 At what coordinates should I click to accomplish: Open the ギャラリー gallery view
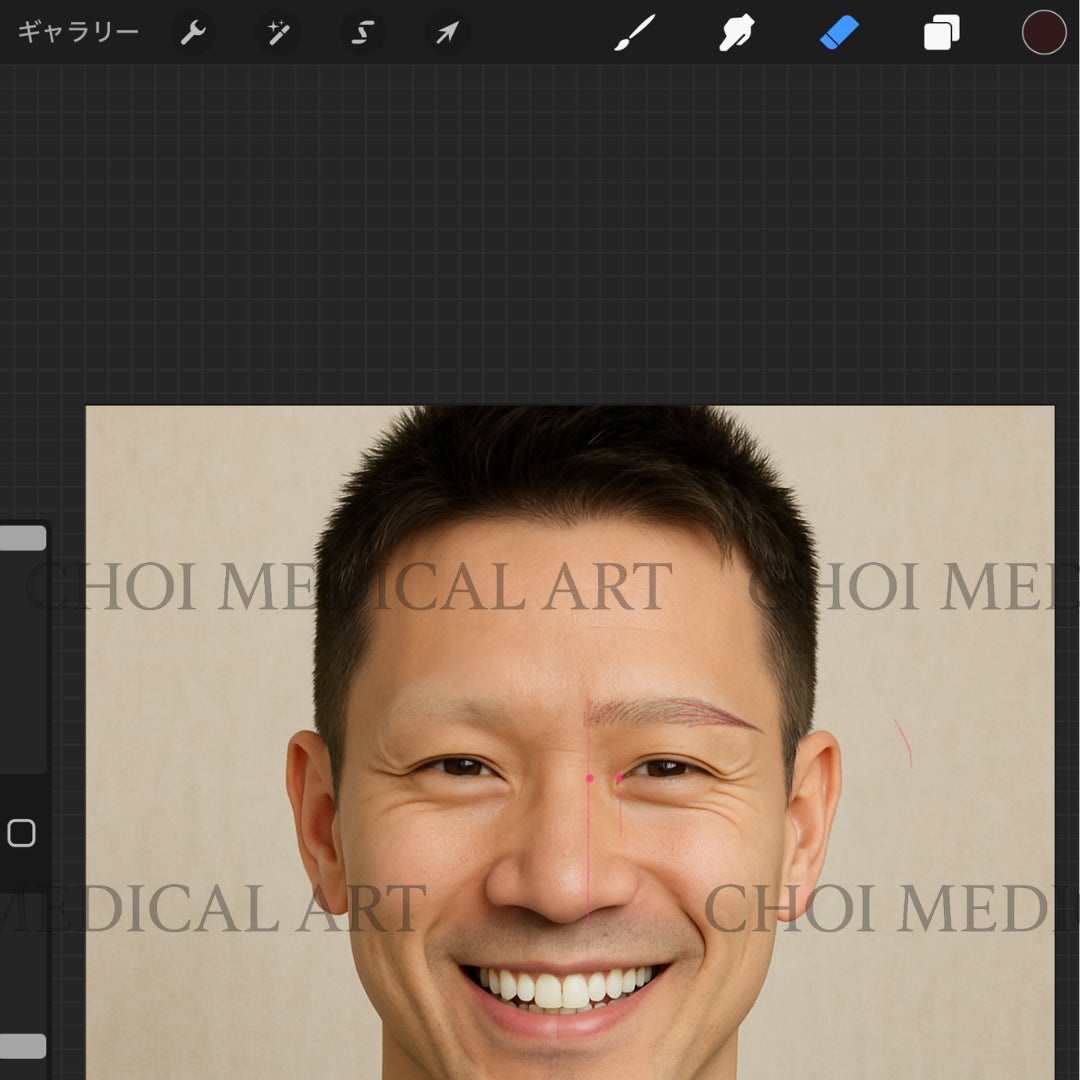[x=78, y=32]
